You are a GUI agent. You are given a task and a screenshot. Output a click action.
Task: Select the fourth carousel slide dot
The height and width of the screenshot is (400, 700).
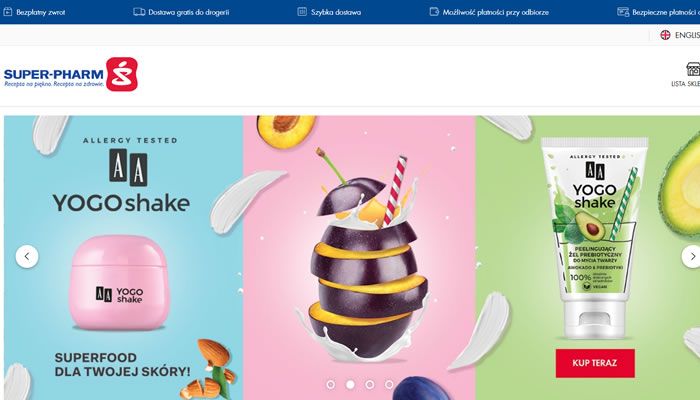(389, 384)
